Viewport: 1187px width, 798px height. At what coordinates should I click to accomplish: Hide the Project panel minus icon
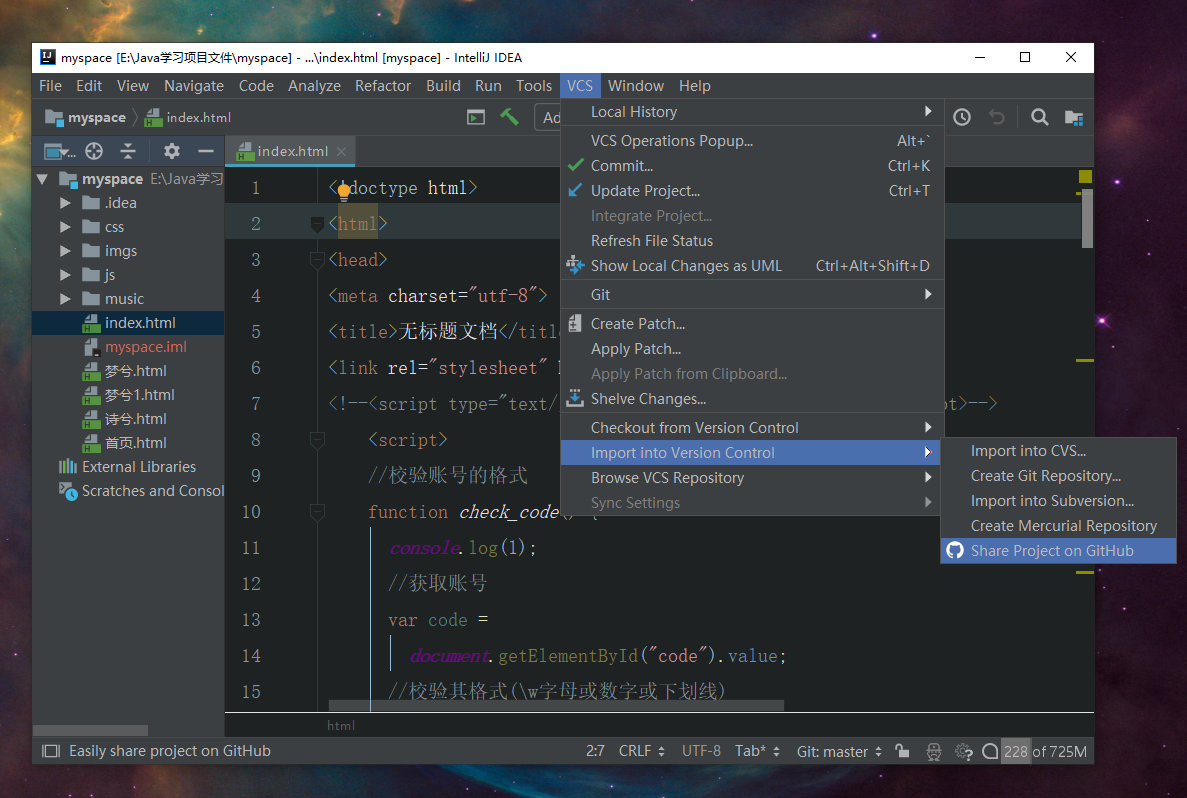pyautogui.click(x=205, y=151)
